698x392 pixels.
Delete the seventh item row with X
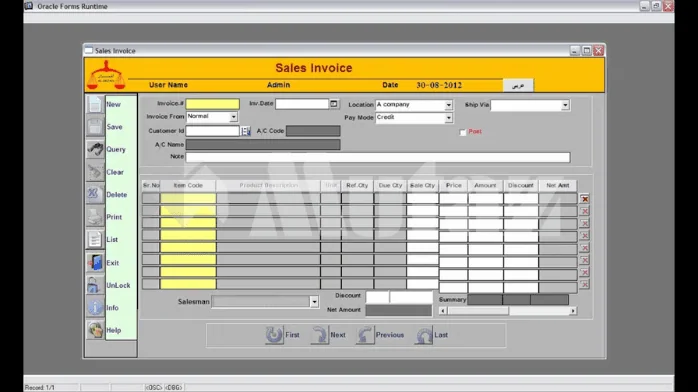pos(584,272)
